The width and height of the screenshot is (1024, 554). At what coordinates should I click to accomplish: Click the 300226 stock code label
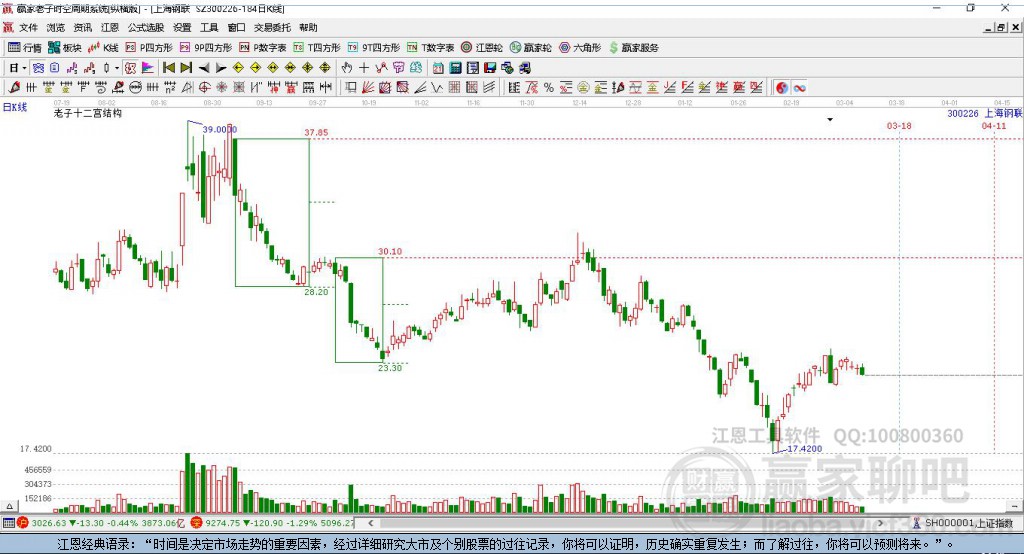(x=963, y=114)
